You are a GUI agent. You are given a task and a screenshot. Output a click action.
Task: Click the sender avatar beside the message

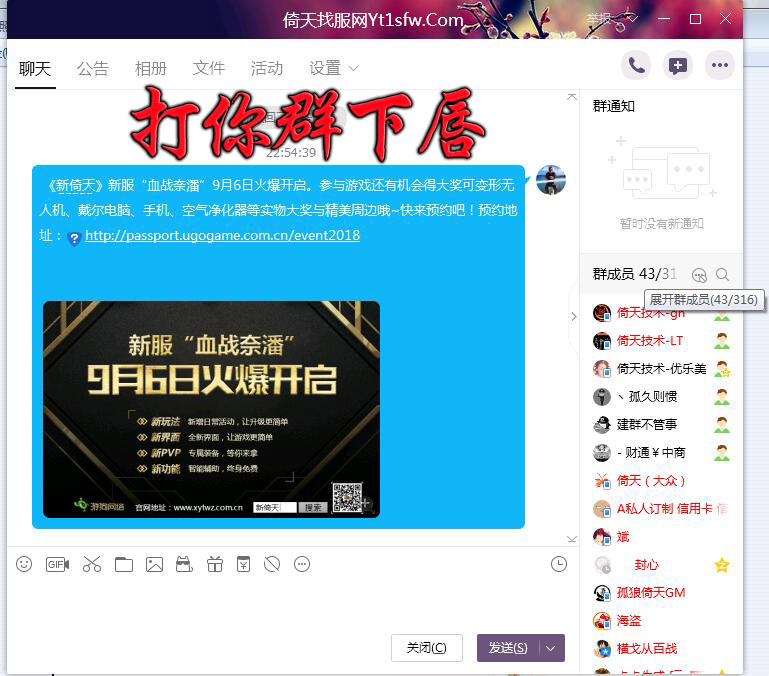click(551, 180)
